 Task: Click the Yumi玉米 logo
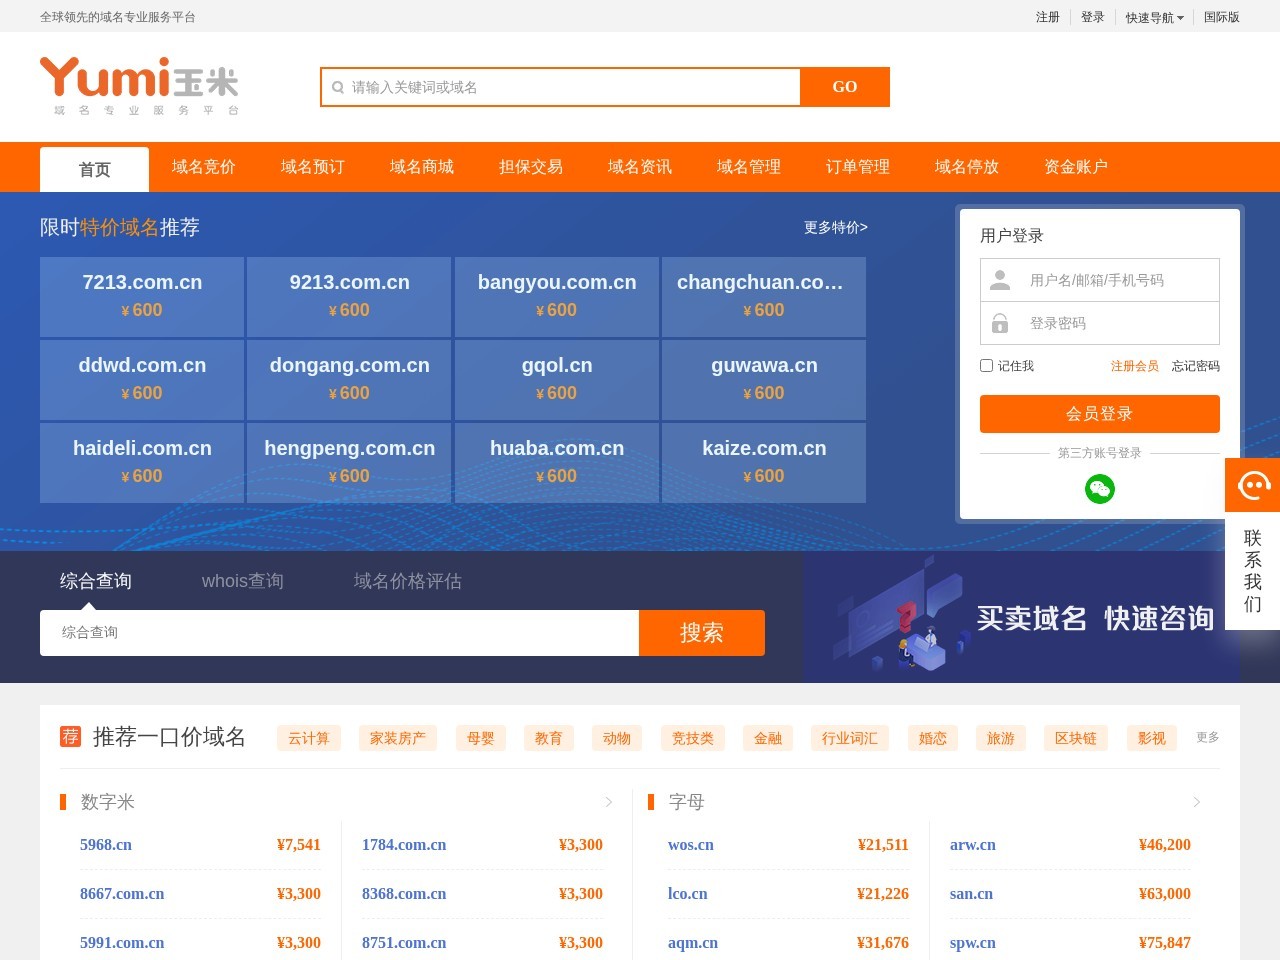(x=138, y=83)
